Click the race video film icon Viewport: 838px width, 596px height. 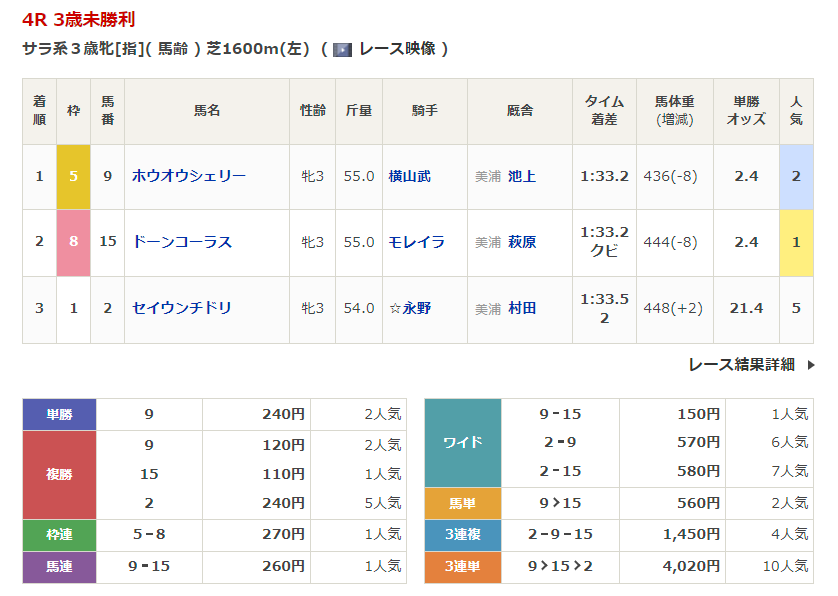tap(342, 49)
